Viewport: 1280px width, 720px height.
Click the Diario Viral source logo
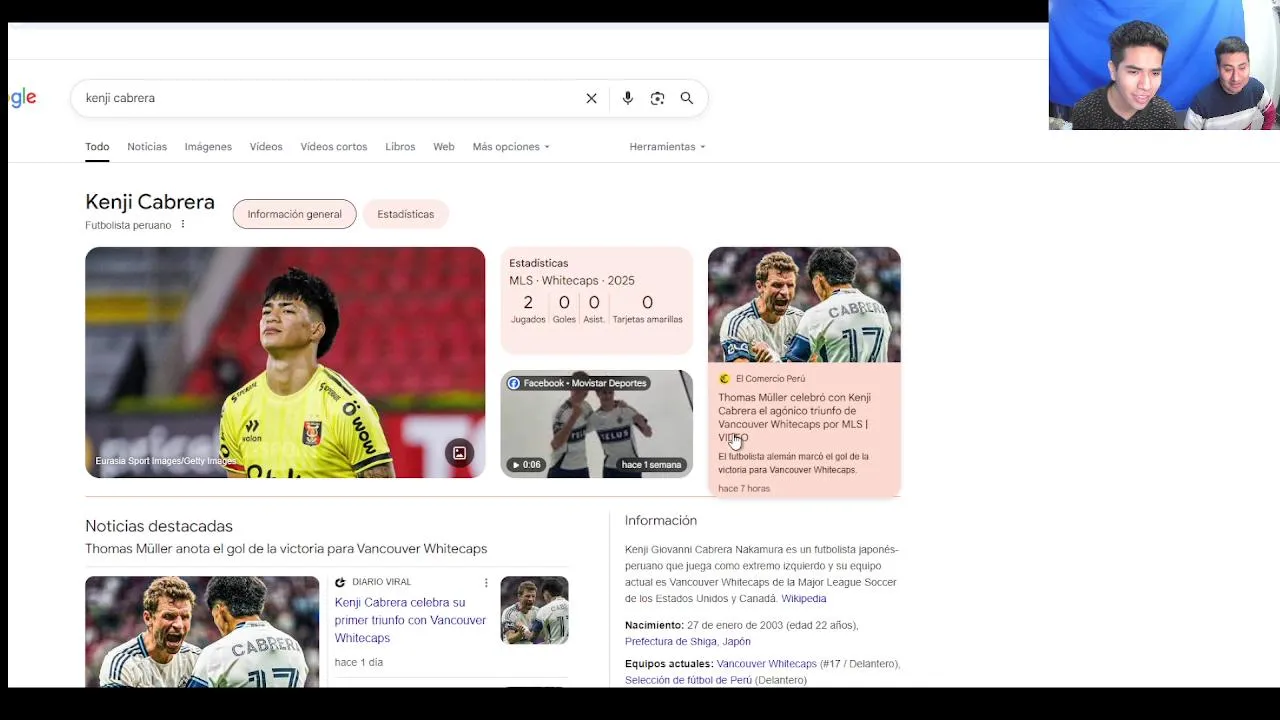point(340,582)
